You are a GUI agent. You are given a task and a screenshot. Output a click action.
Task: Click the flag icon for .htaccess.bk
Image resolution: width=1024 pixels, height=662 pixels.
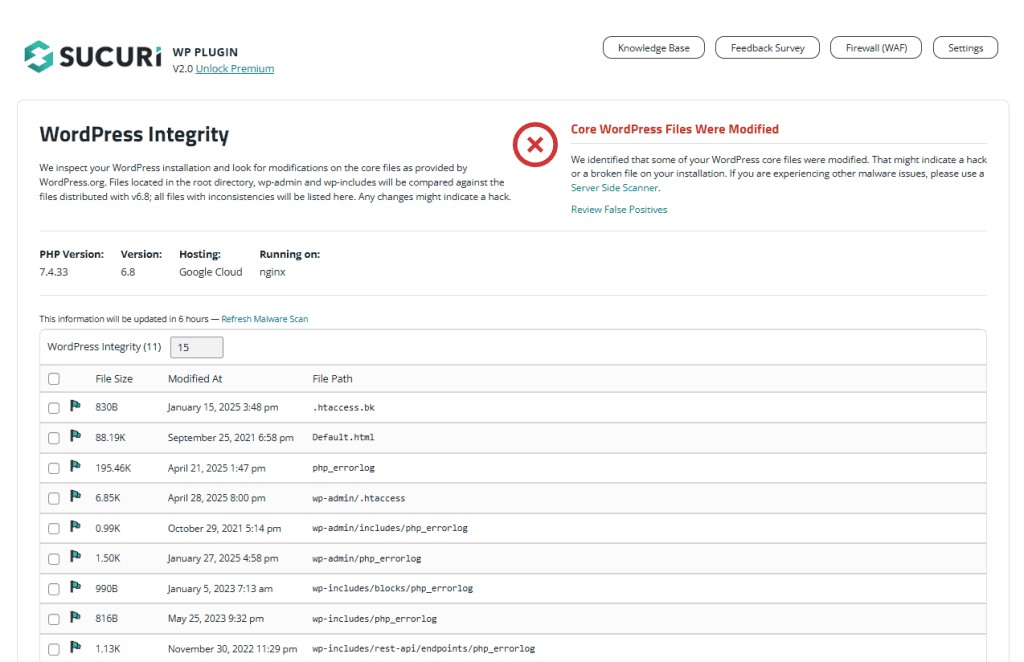coord(76,406)
